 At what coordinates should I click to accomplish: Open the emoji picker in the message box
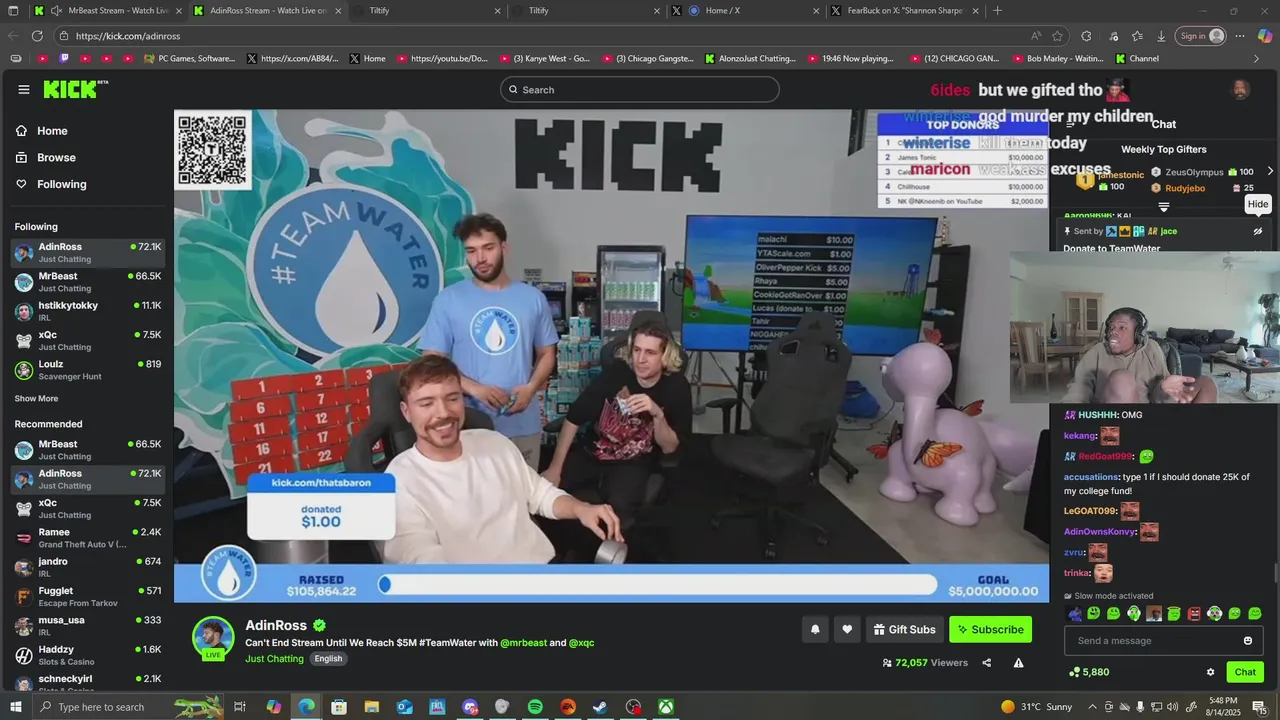tap(1247, 641)
